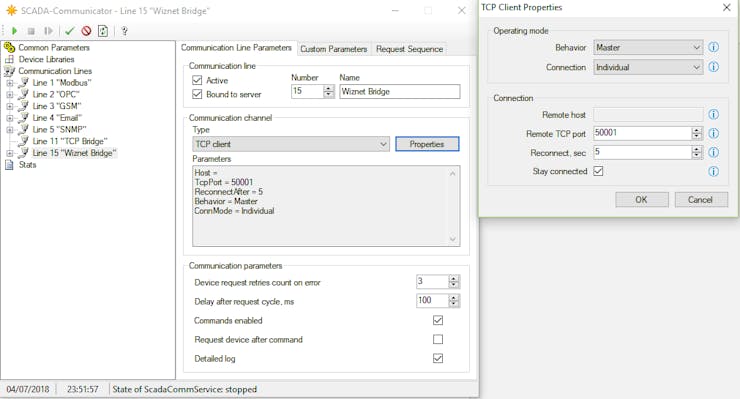Expand the Line 1 "Modbus" node
The width and height of the screenshot is (740, 399).
tap(9, 83)
